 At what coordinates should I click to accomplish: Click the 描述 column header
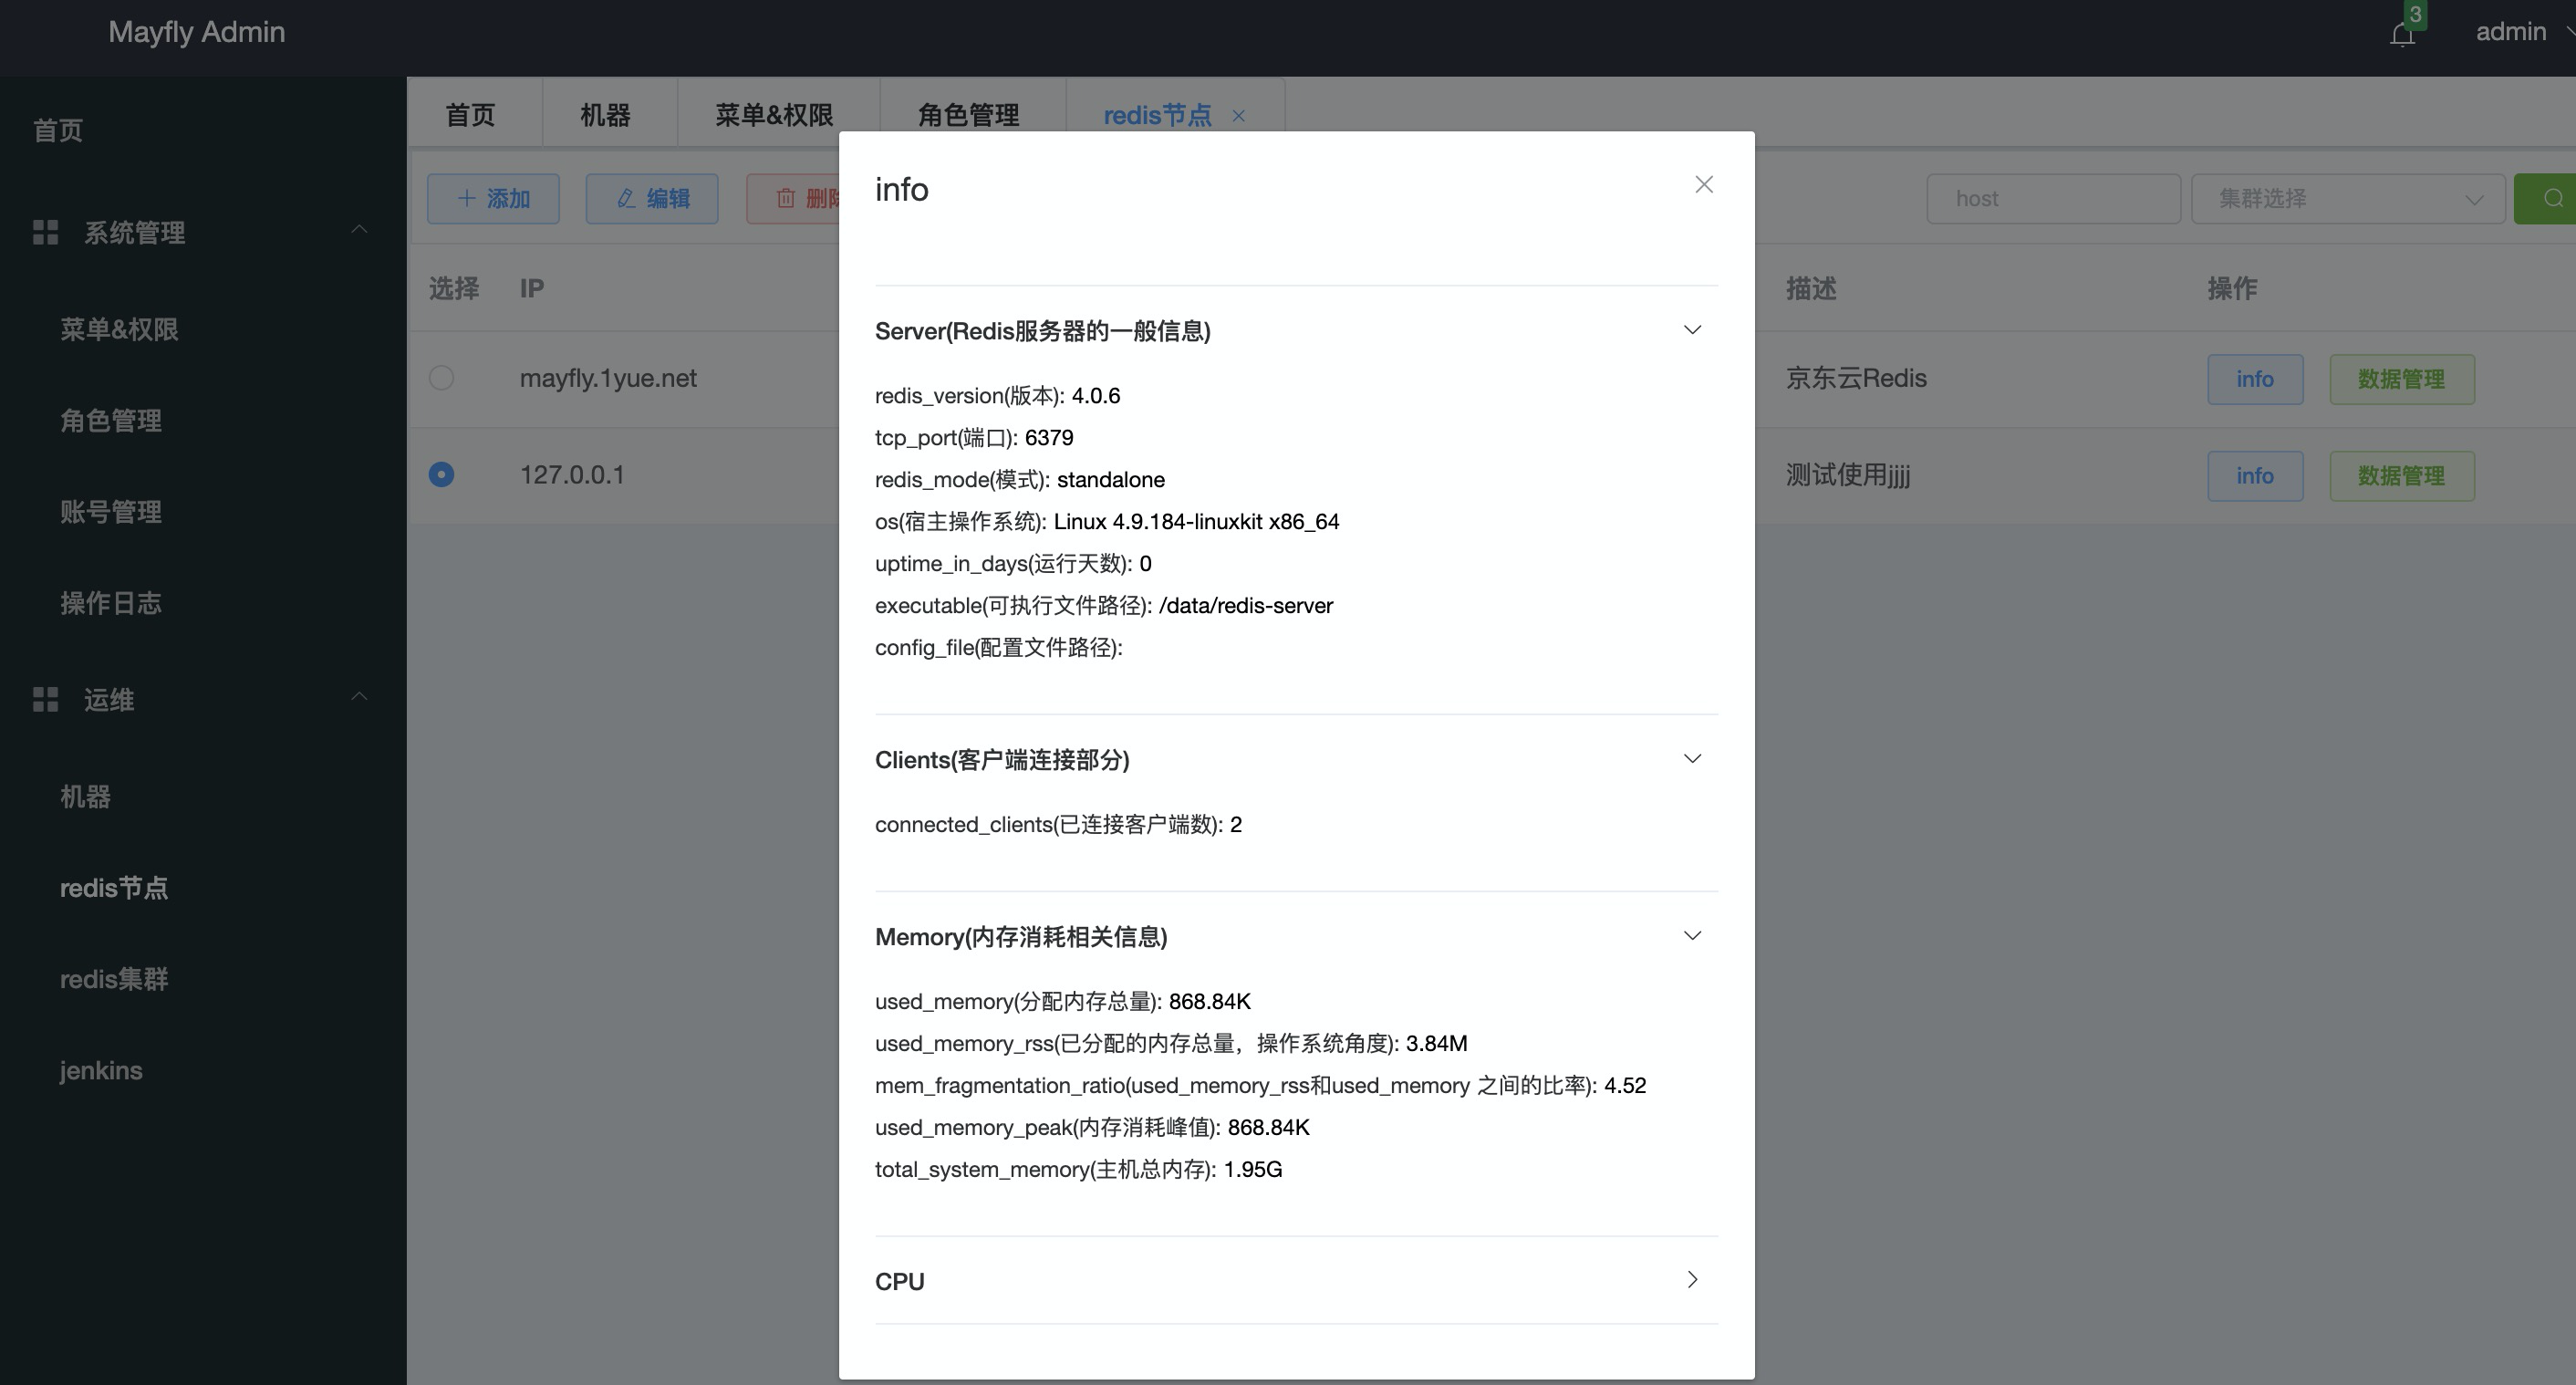1811,289
